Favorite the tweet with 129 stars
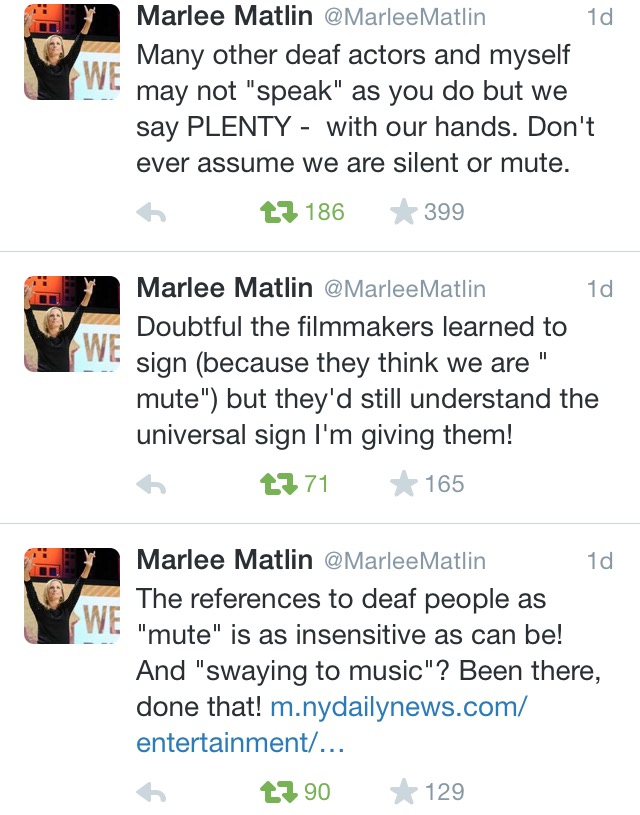 (x=403, y=792)
